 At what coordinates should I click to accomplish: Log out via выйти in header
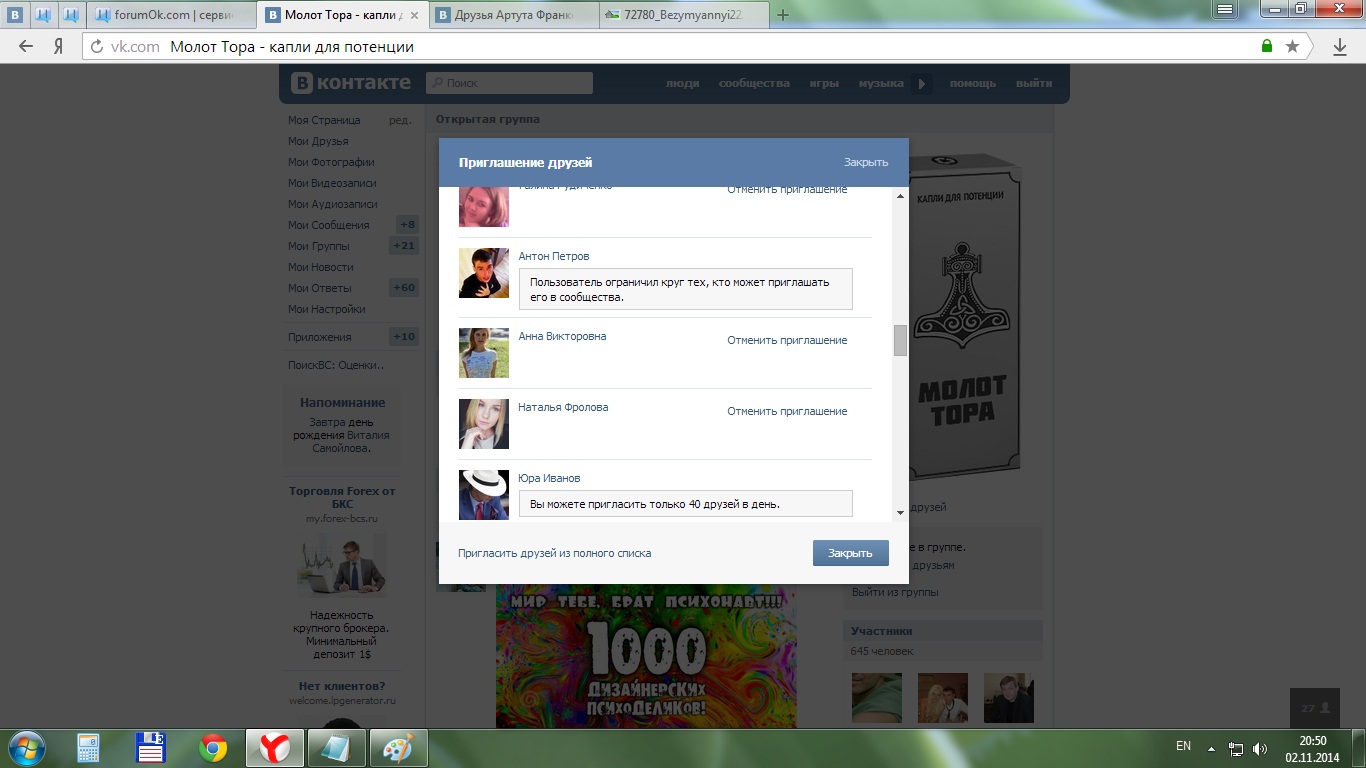[1034, 83]
